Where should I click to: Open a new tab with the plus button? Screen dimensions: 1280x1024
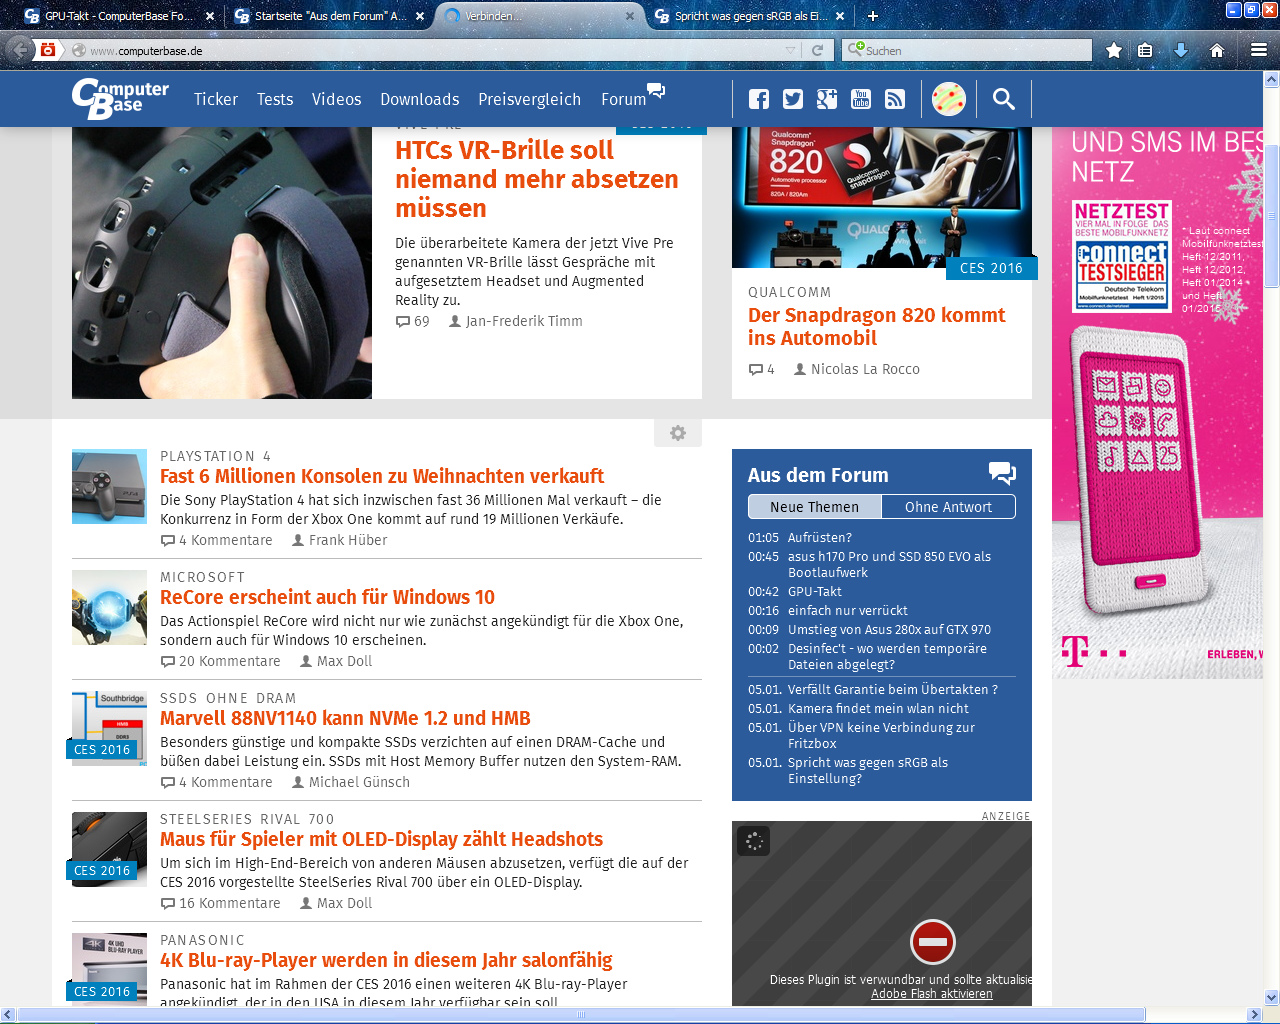pos(873,16)
